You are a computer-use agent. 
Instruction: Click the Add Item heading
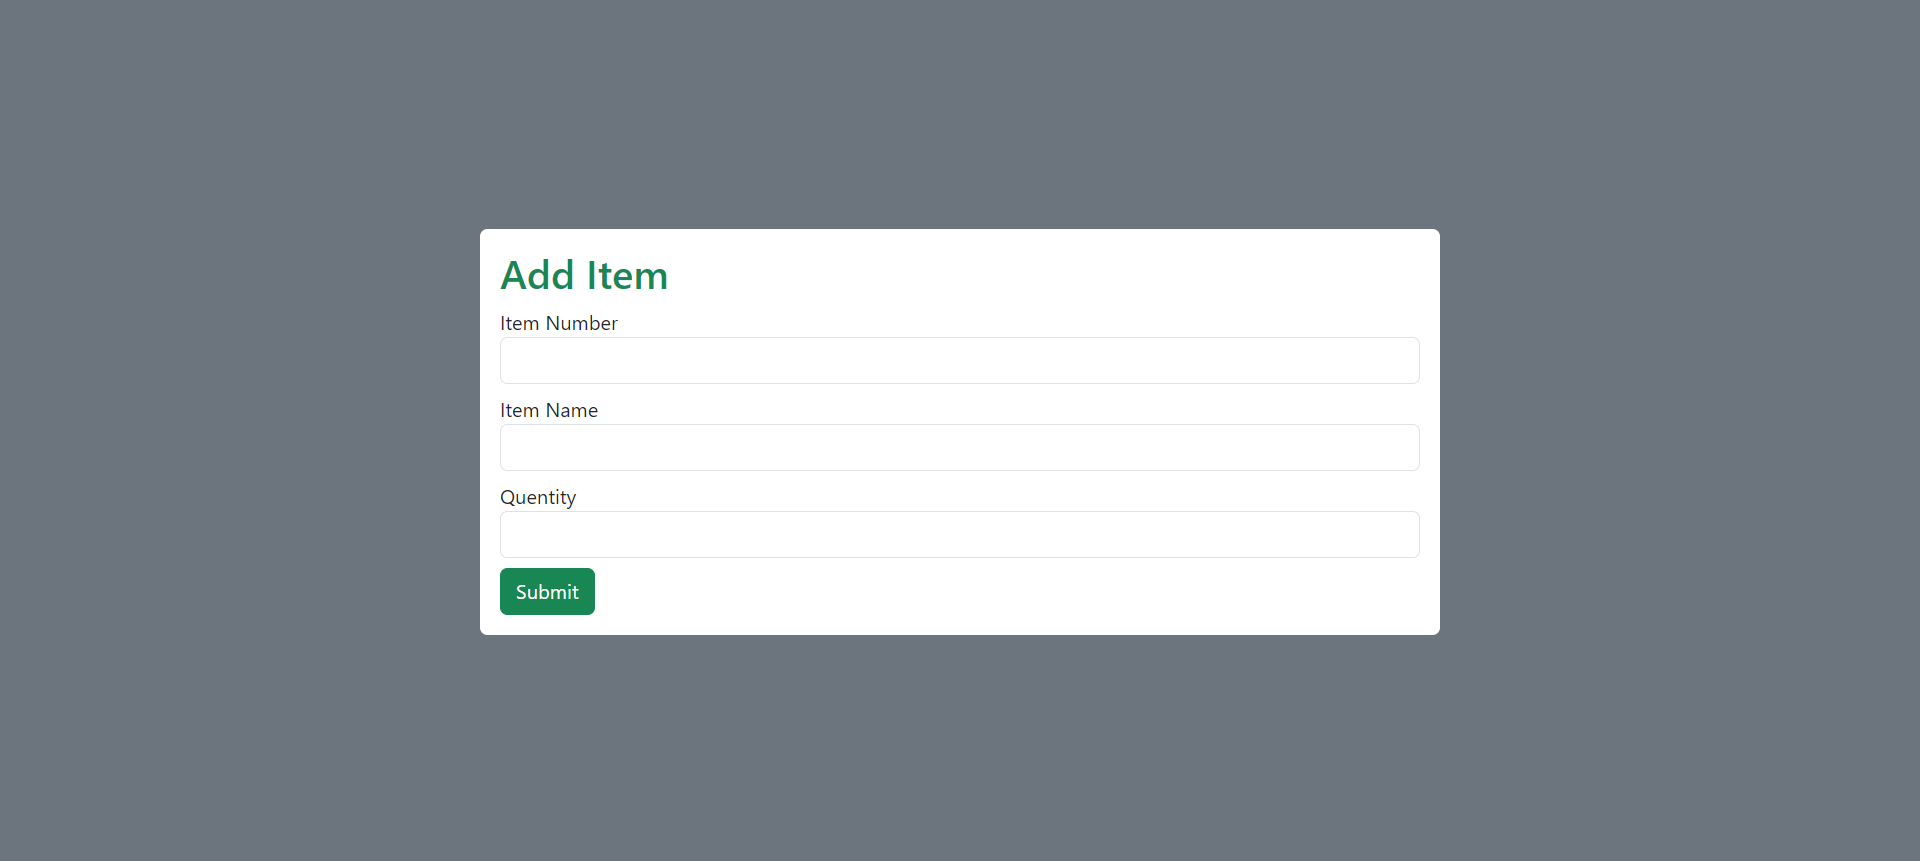584,275
